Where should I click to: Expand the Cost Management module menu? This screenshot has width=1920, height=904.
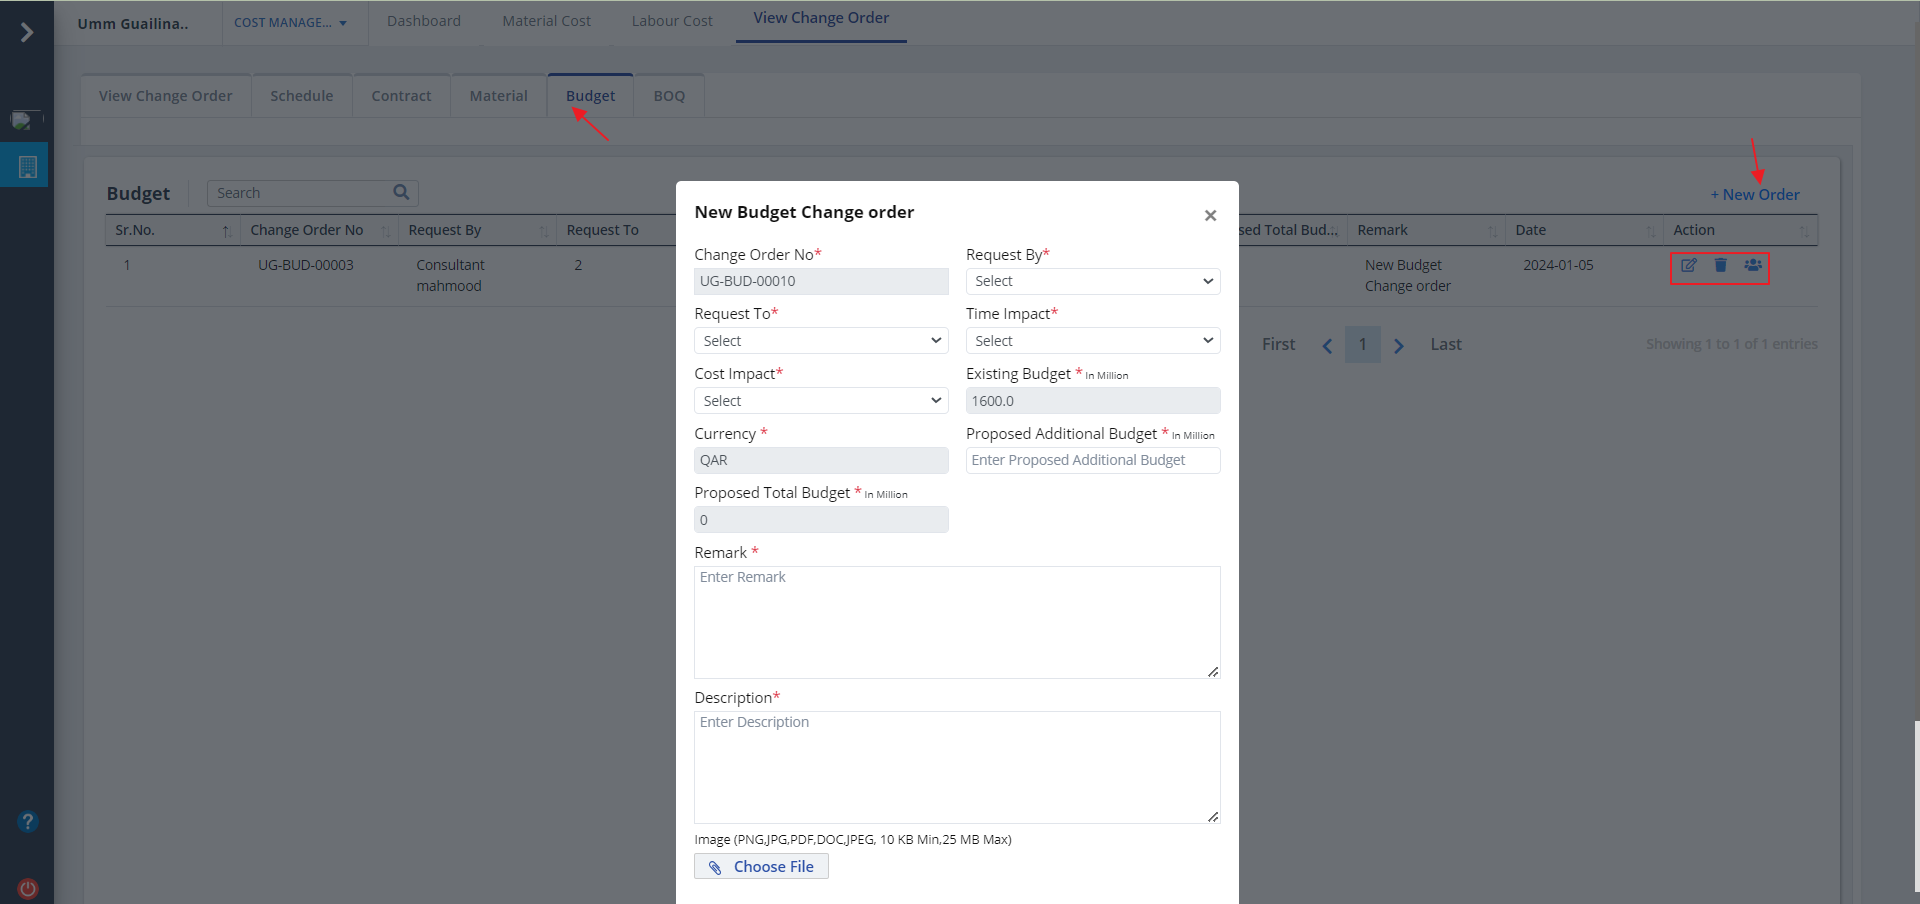290,23
